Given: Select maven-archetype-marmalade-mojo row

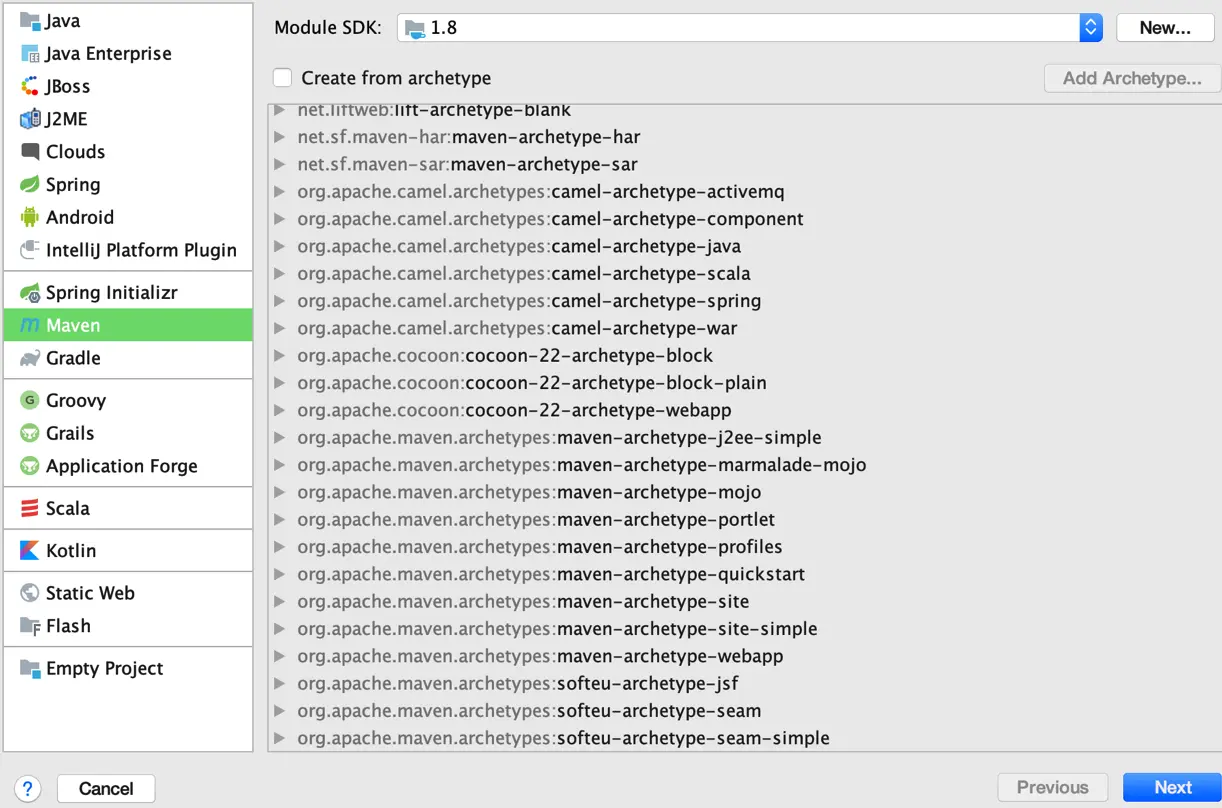Looking at the screenshot, I should tap(745, 465).
